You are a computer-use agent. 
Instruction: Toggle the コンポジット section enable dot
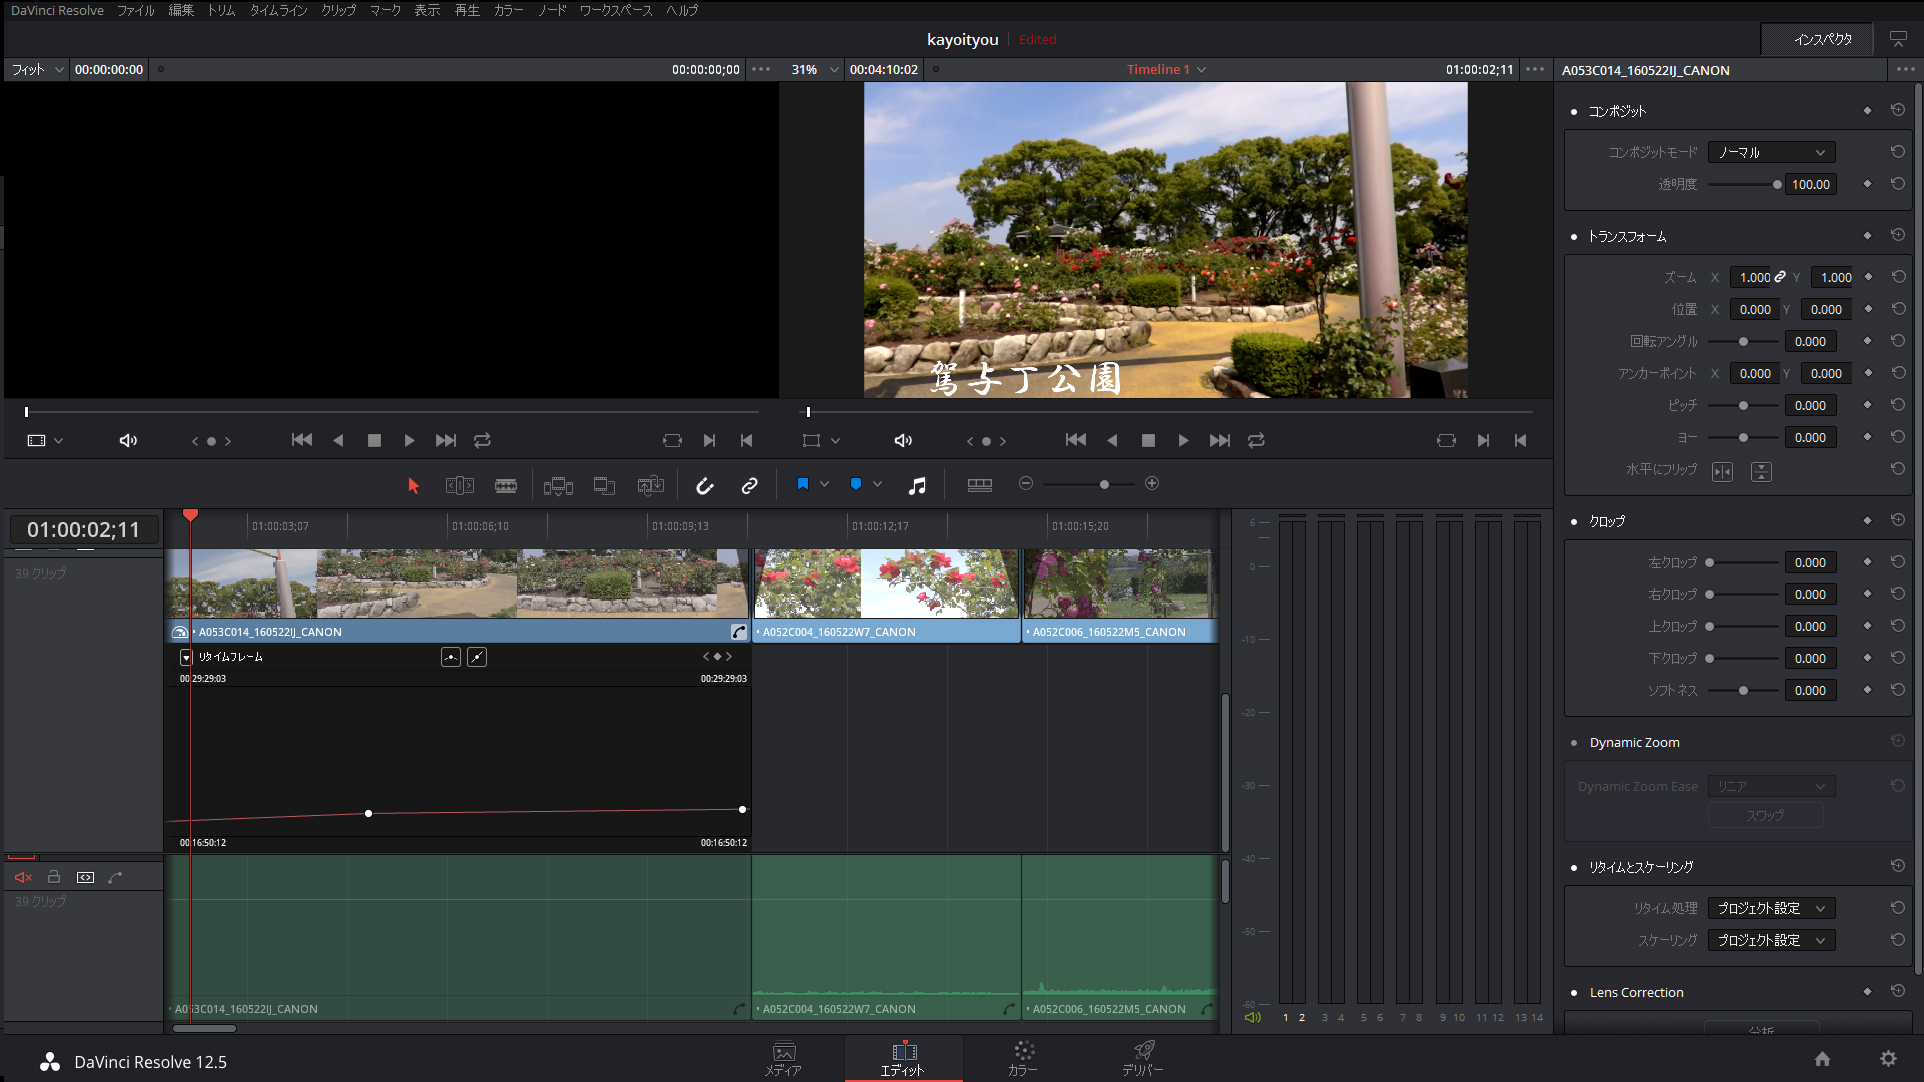coord(1574,112)
